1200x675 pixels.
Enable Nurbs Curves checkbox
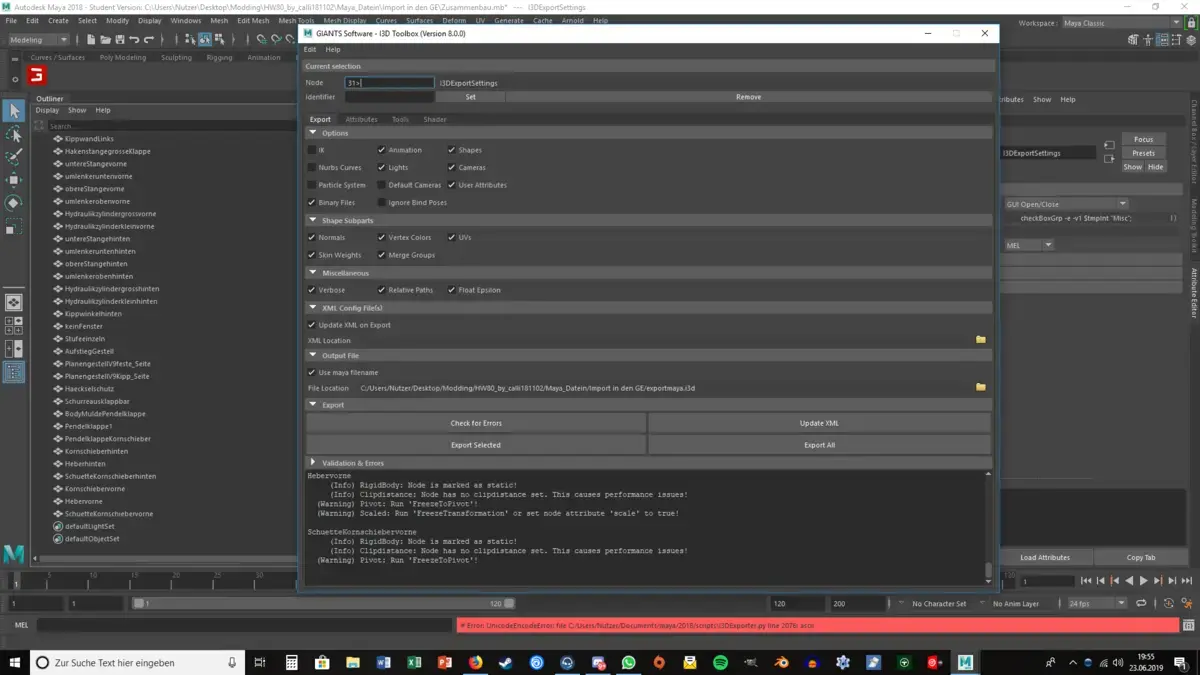coord(312,167)
